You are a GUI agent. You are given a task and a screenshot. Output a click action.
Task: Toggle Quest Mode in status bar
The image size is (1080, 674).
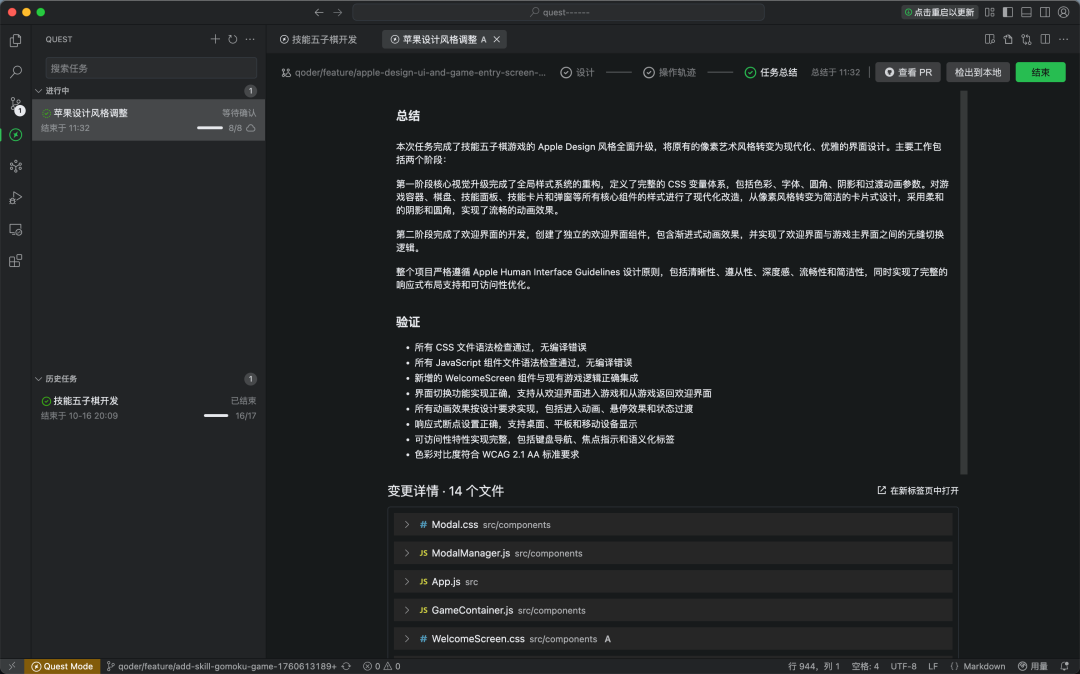pyautogui.click(x=62, y=666)
